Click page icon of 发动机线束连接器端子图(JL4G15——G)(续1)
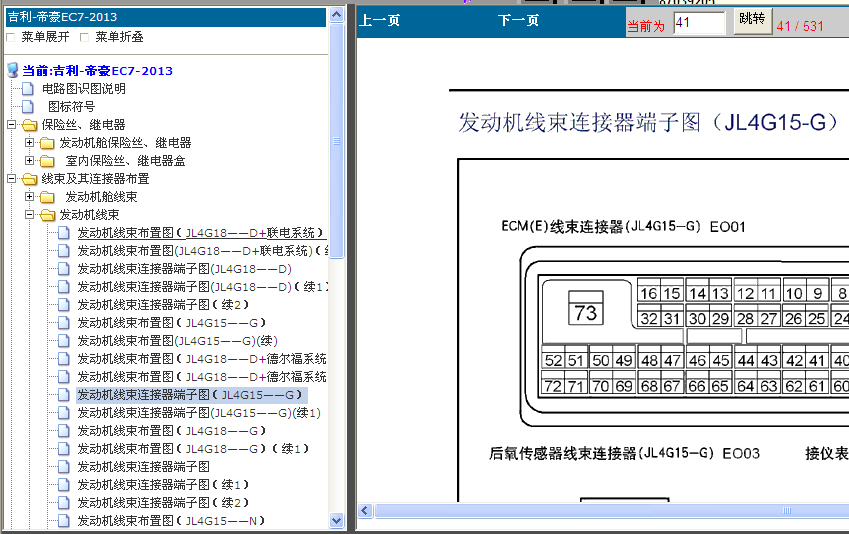This screenshot has height=534, width=849. (64, 413)
